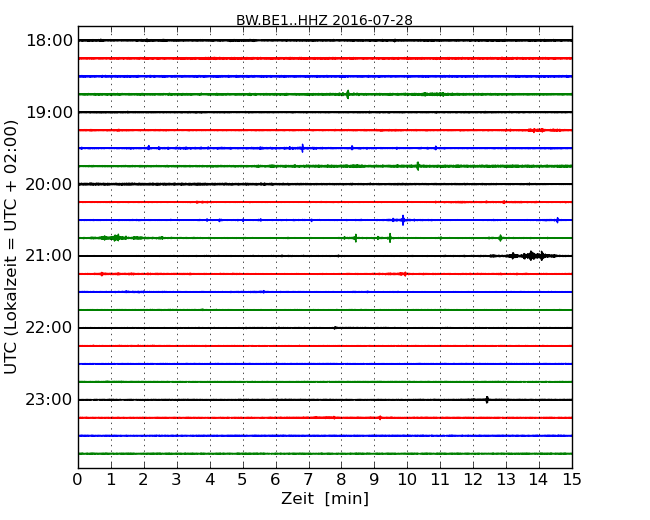Click x-axis tick label 0
The height and width of the screenshot is (520, 650).
(x=78, y=480)
